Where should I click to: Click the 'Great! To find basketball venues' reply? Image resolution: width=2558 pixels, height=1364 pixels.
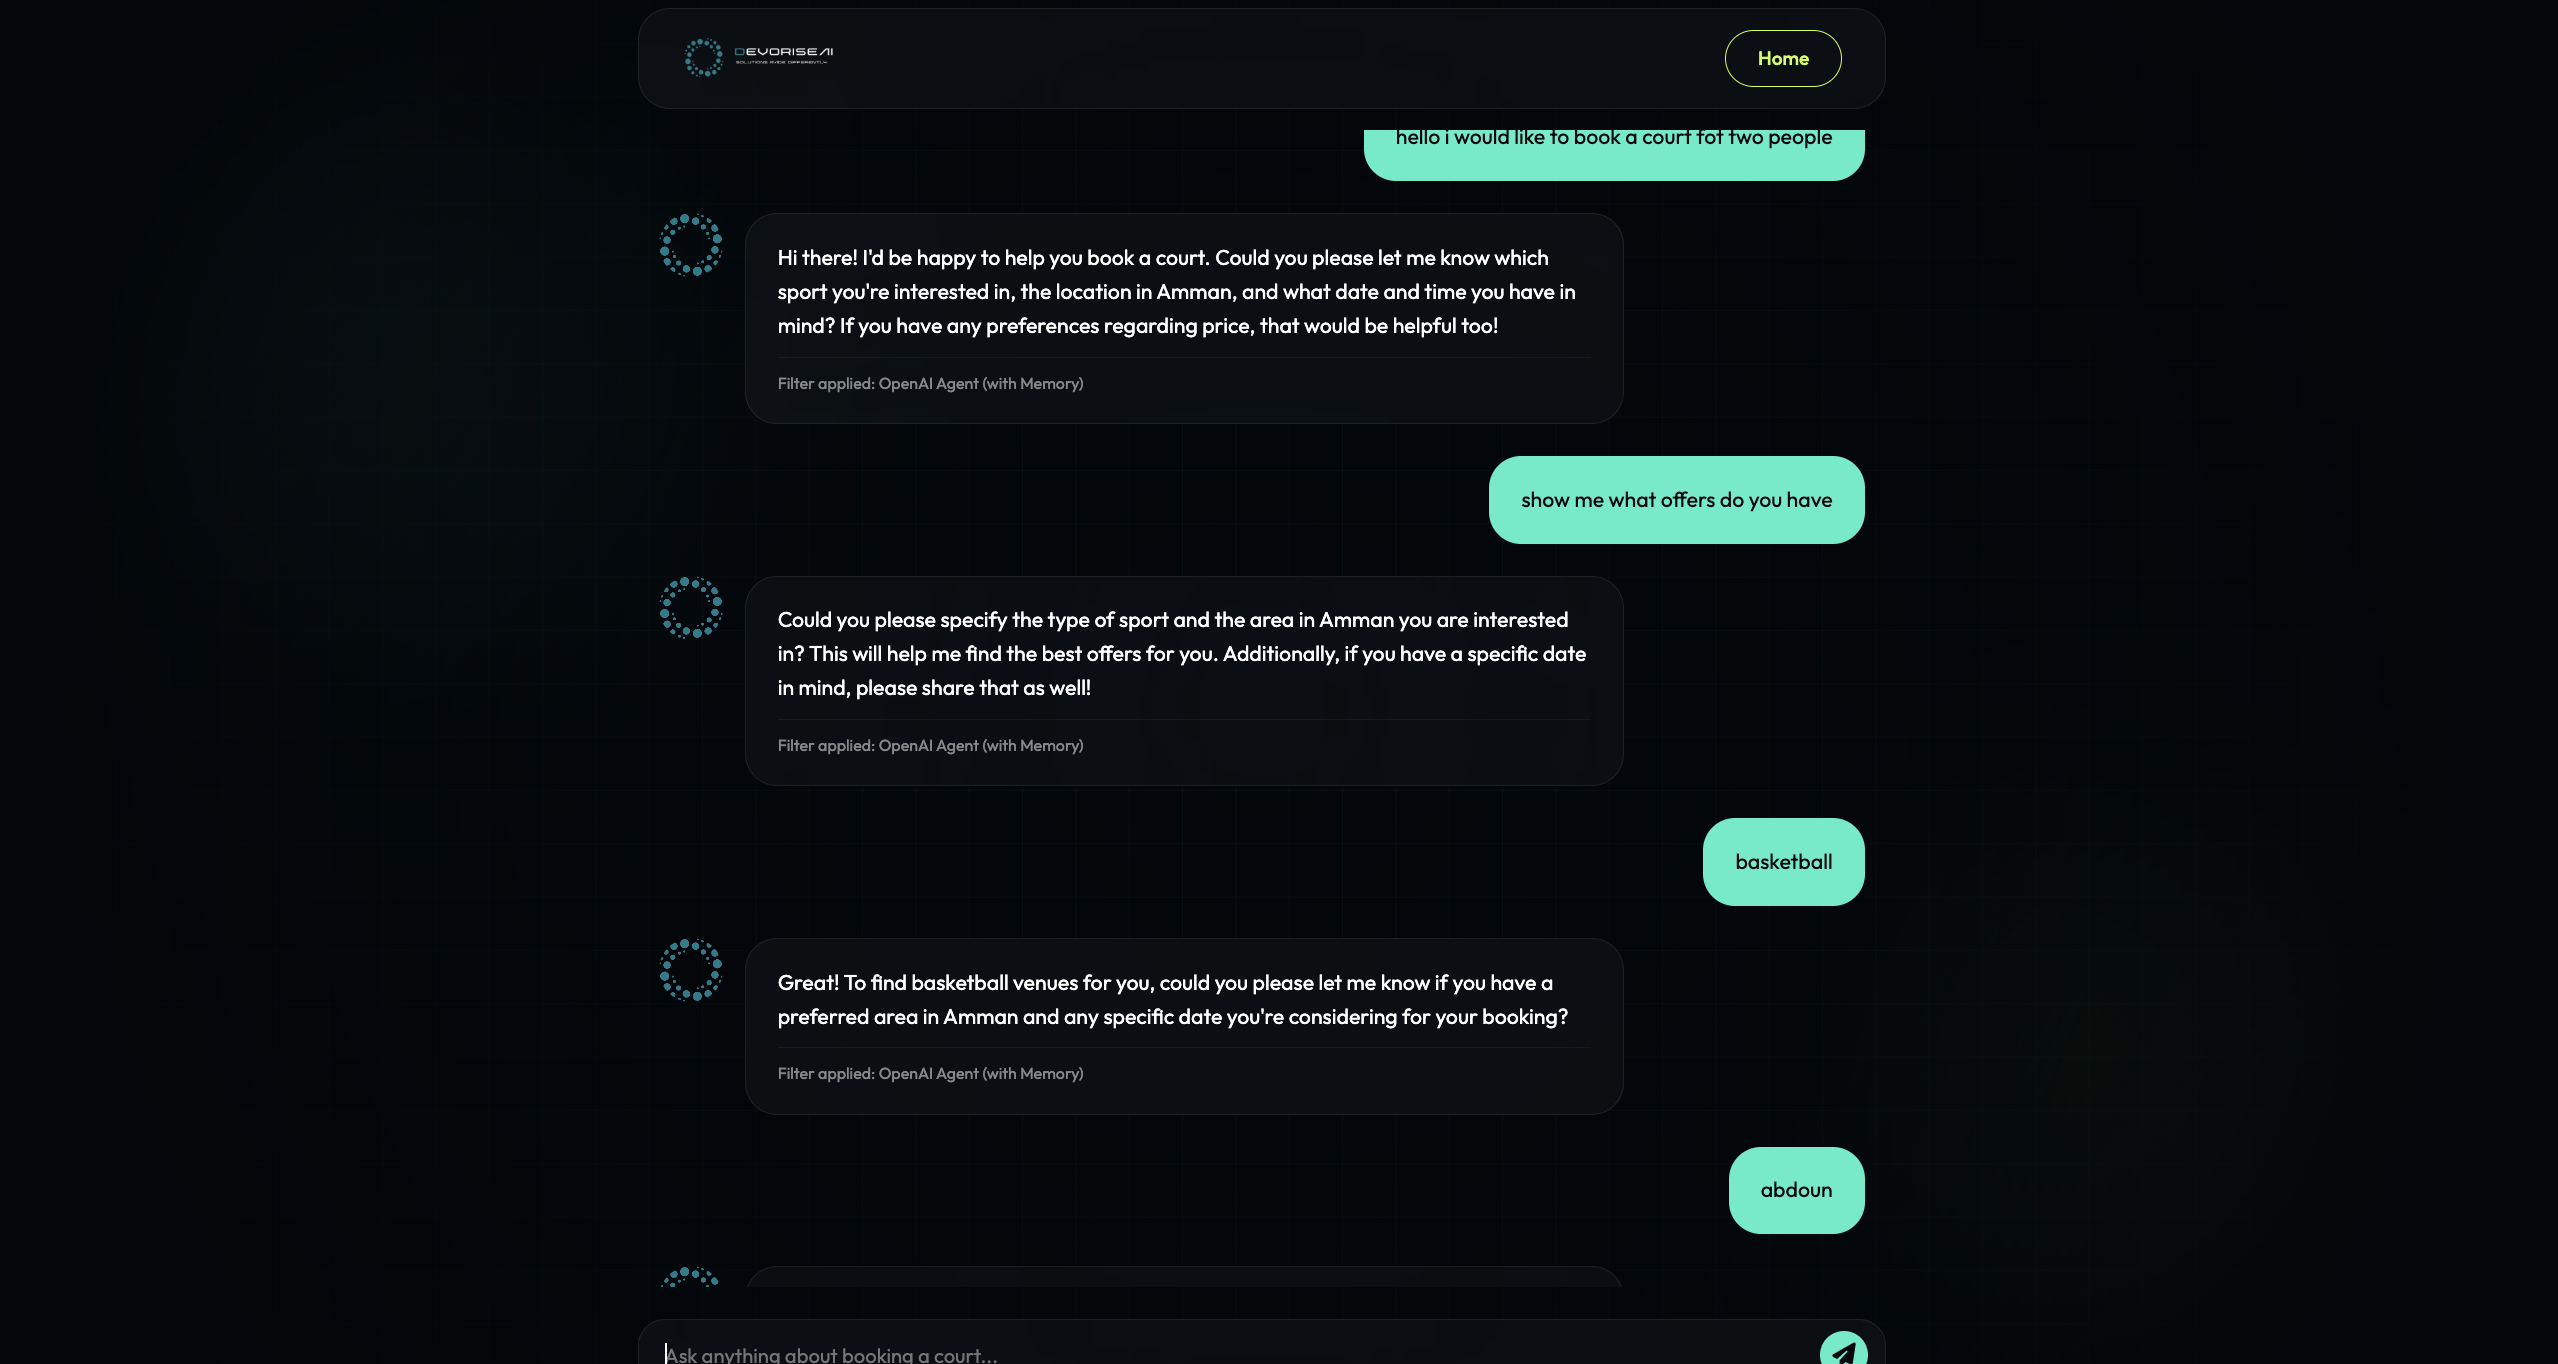point(1172,1000)
